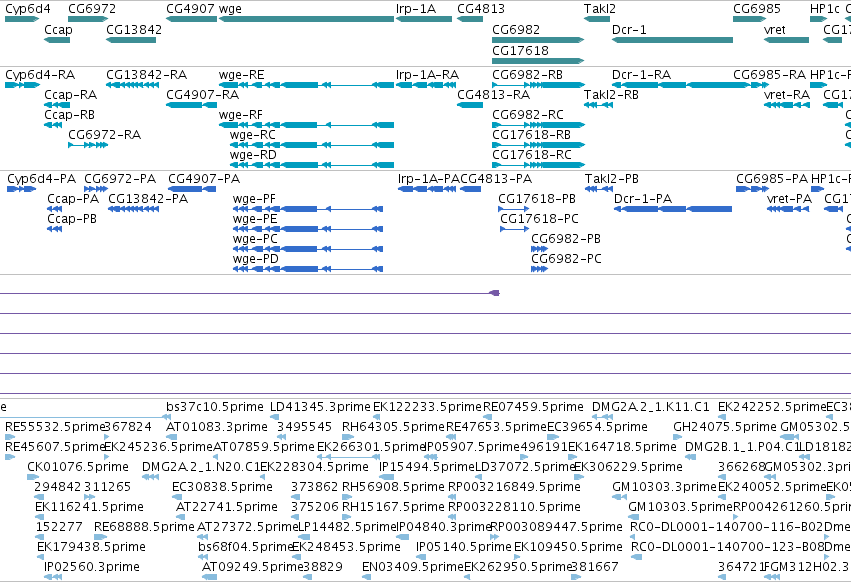Click the CG6985 gene label
Image resolution: width=851 pixels, height=582 pixels.
pos(757,9)
